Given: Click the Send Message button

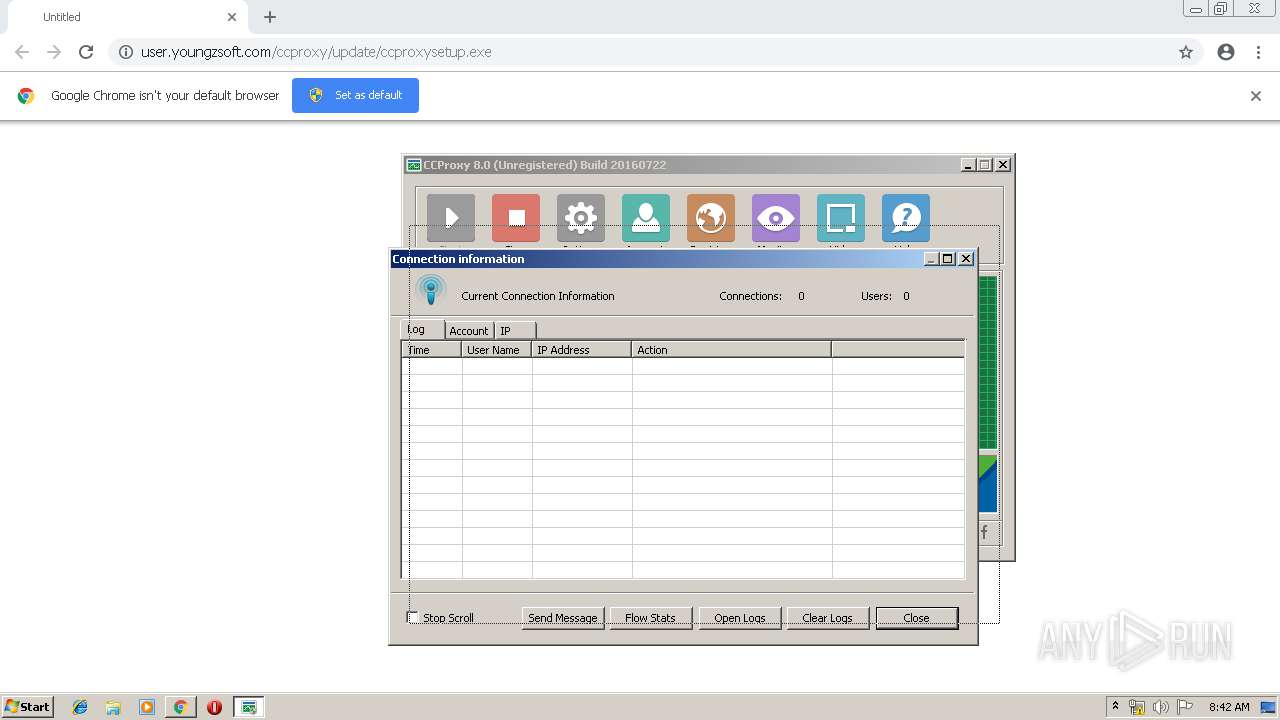Looking at the screenshot, I should tap(563, 618).
